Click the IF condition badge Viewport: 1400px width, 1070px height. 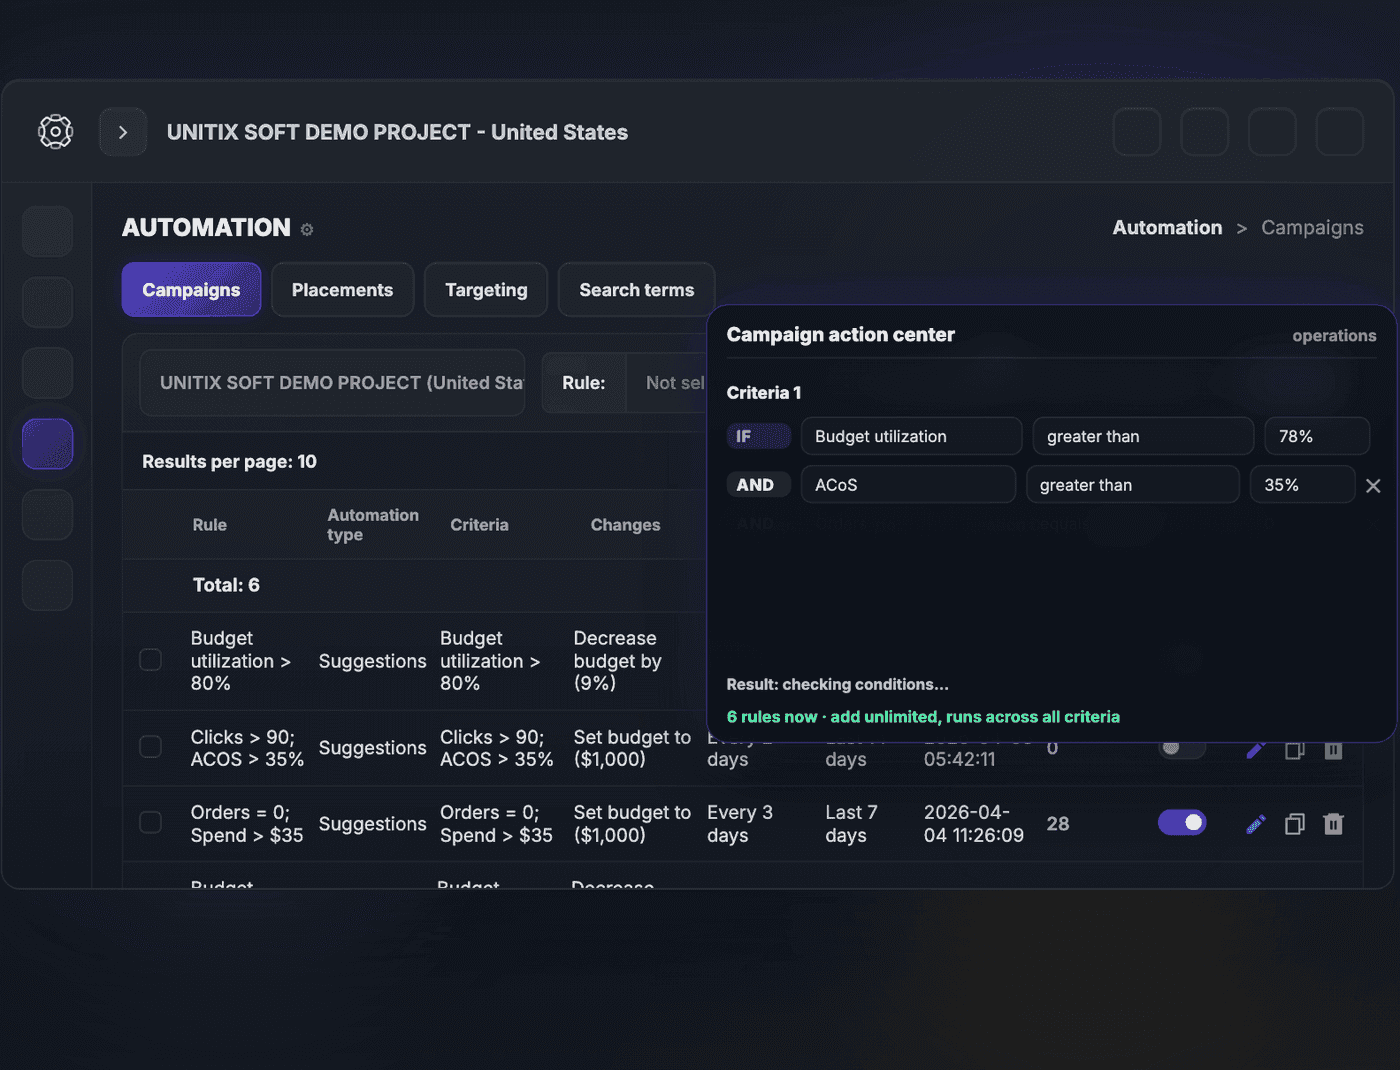[x=758, y=436]
